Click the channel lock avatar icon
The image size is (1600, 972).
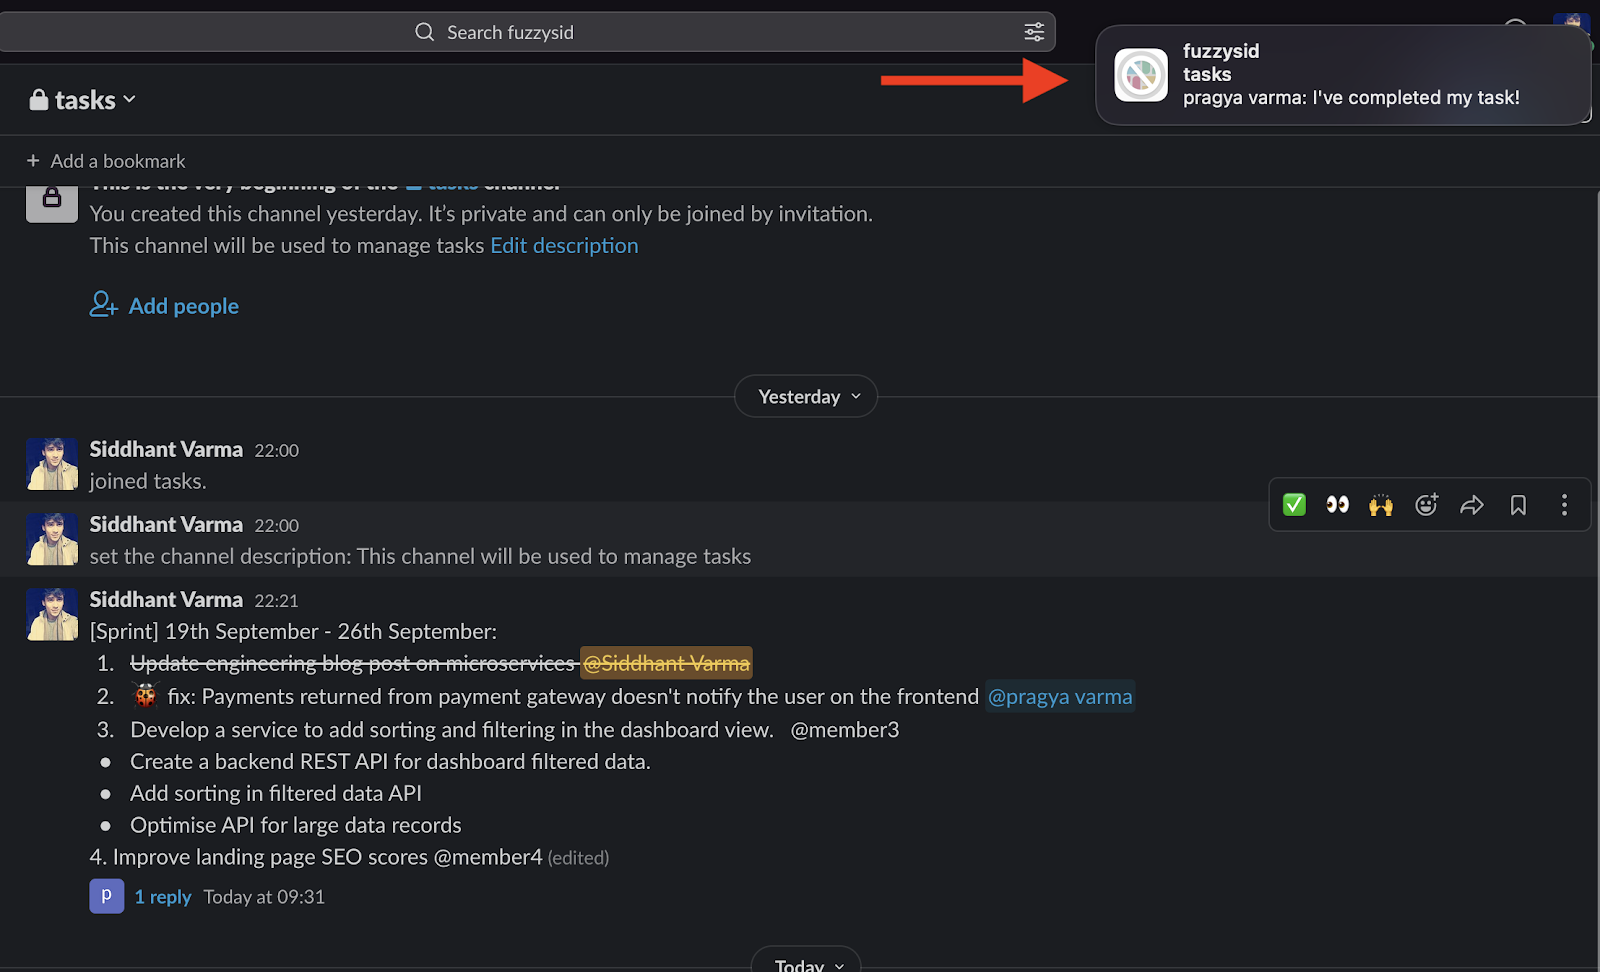(52, 201)
